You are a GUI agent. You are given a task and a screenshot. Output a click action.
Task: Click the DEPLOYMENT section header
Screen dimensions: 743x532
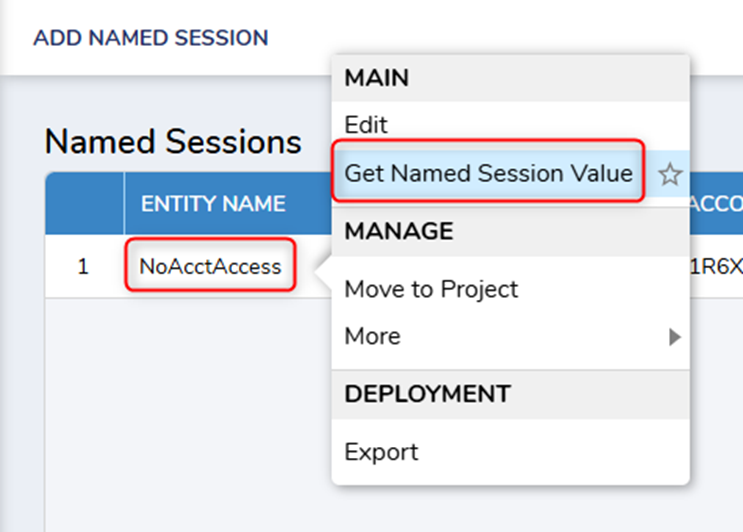tap(427, 393)
